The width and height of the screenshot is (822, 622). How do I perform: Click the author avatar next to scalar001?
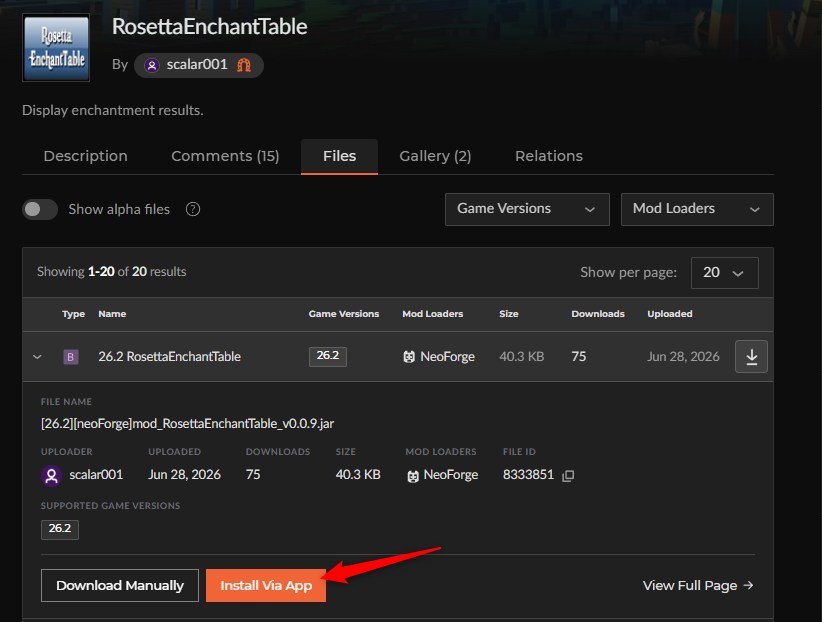152,65
